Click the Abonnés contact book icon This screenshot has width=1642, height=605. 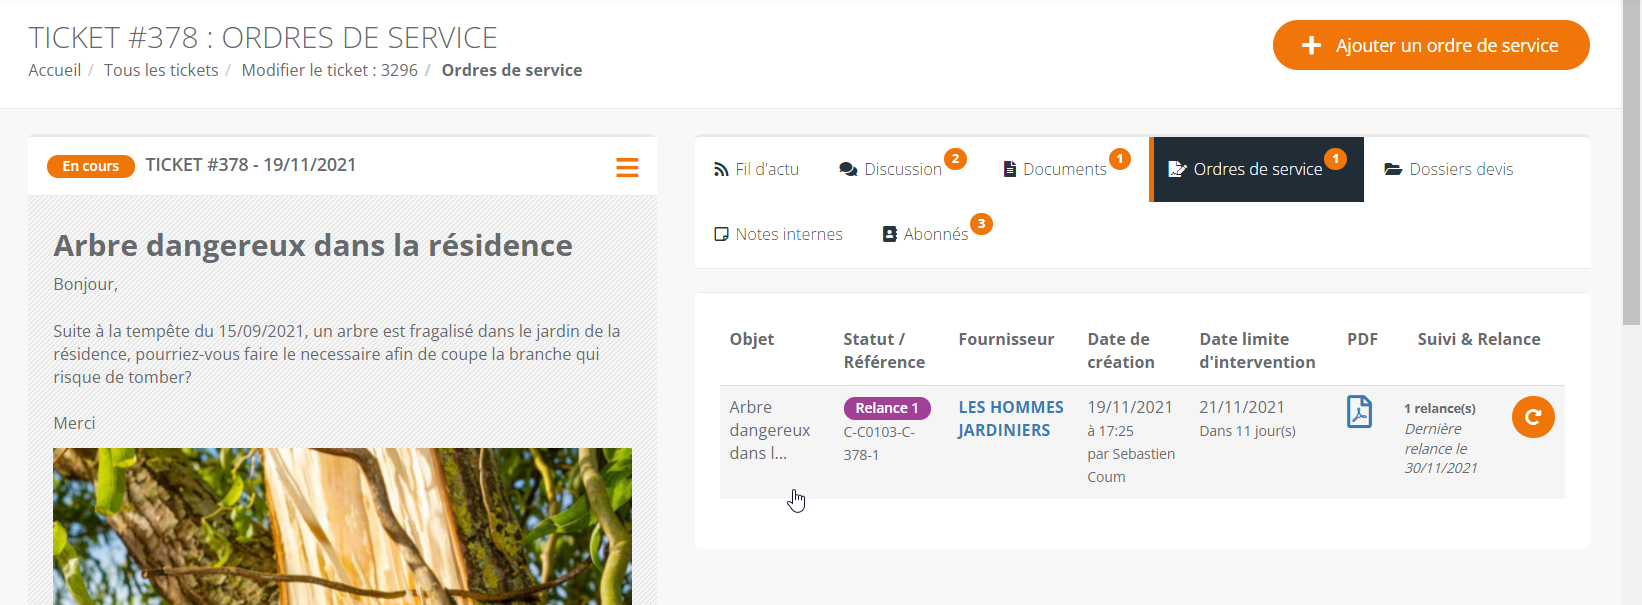click(x=889, y=234)
